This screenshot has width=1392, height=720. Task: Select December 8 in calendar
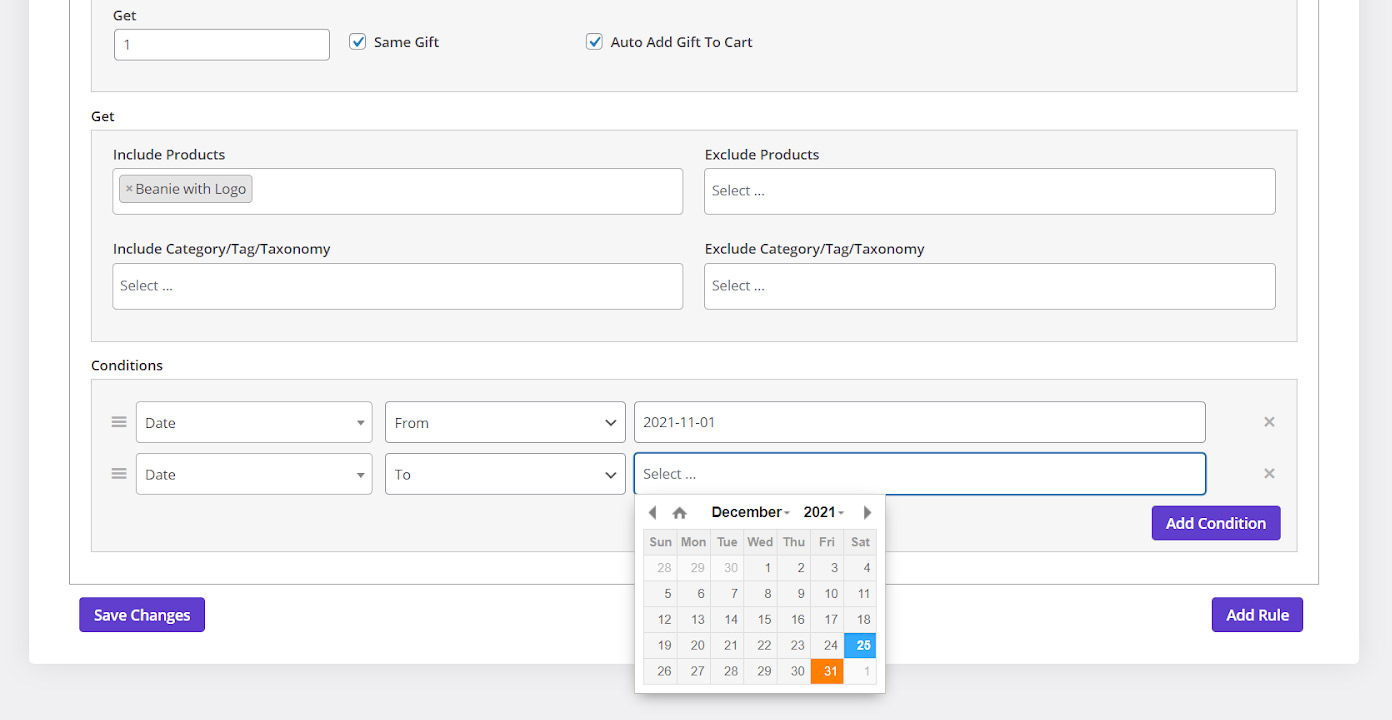click(x=760, y=593)
